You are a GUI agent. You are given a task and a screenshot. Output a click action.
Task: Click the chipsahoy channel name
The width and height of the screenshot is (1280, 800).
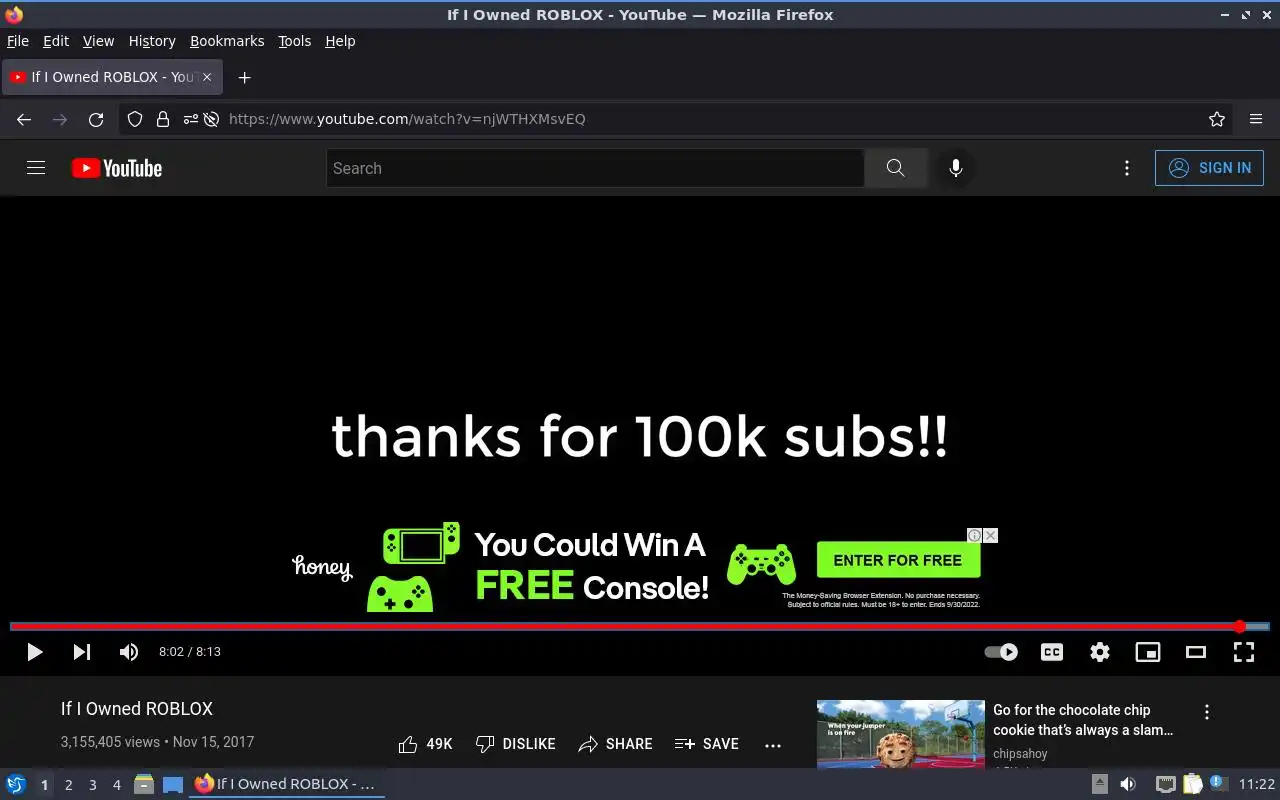pos(1020,754)
